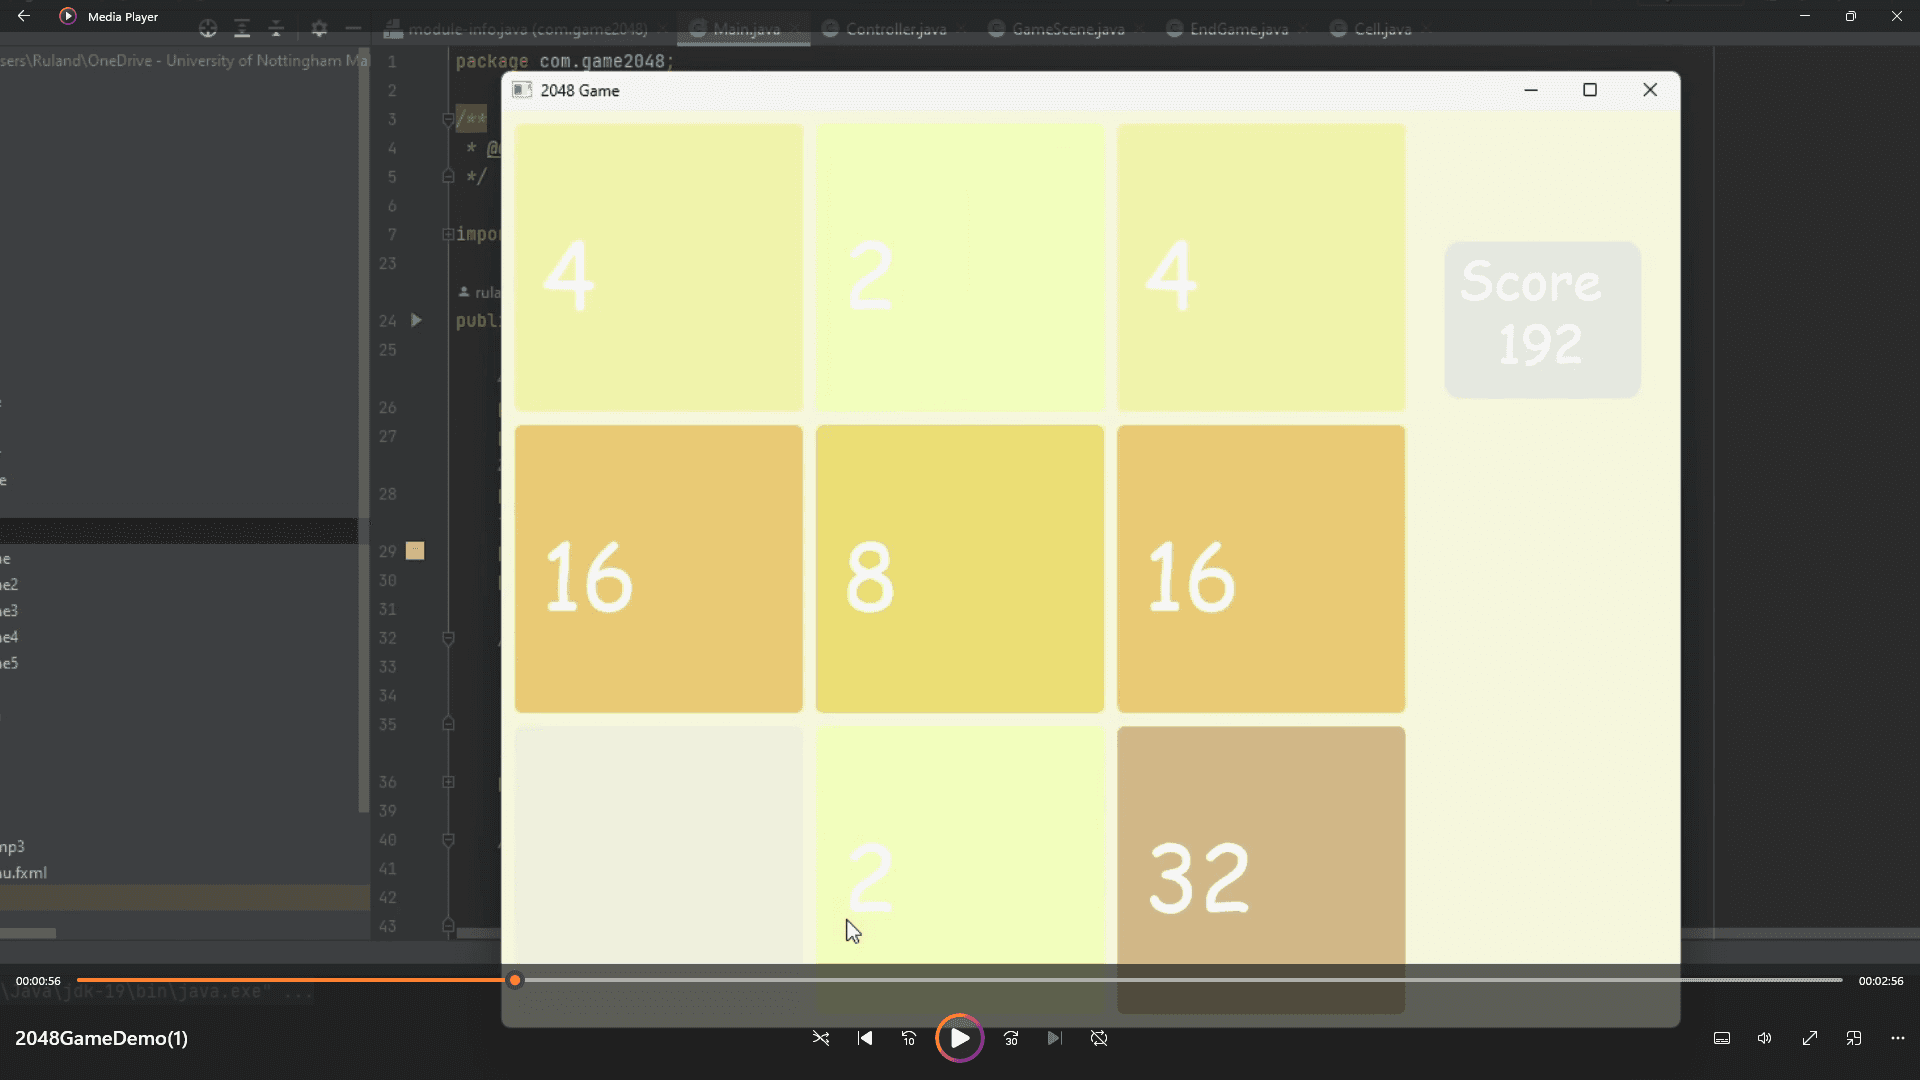Switch to mini player view
The height and width of the screenshot is (1080, 1920).
(1854, 1038)
